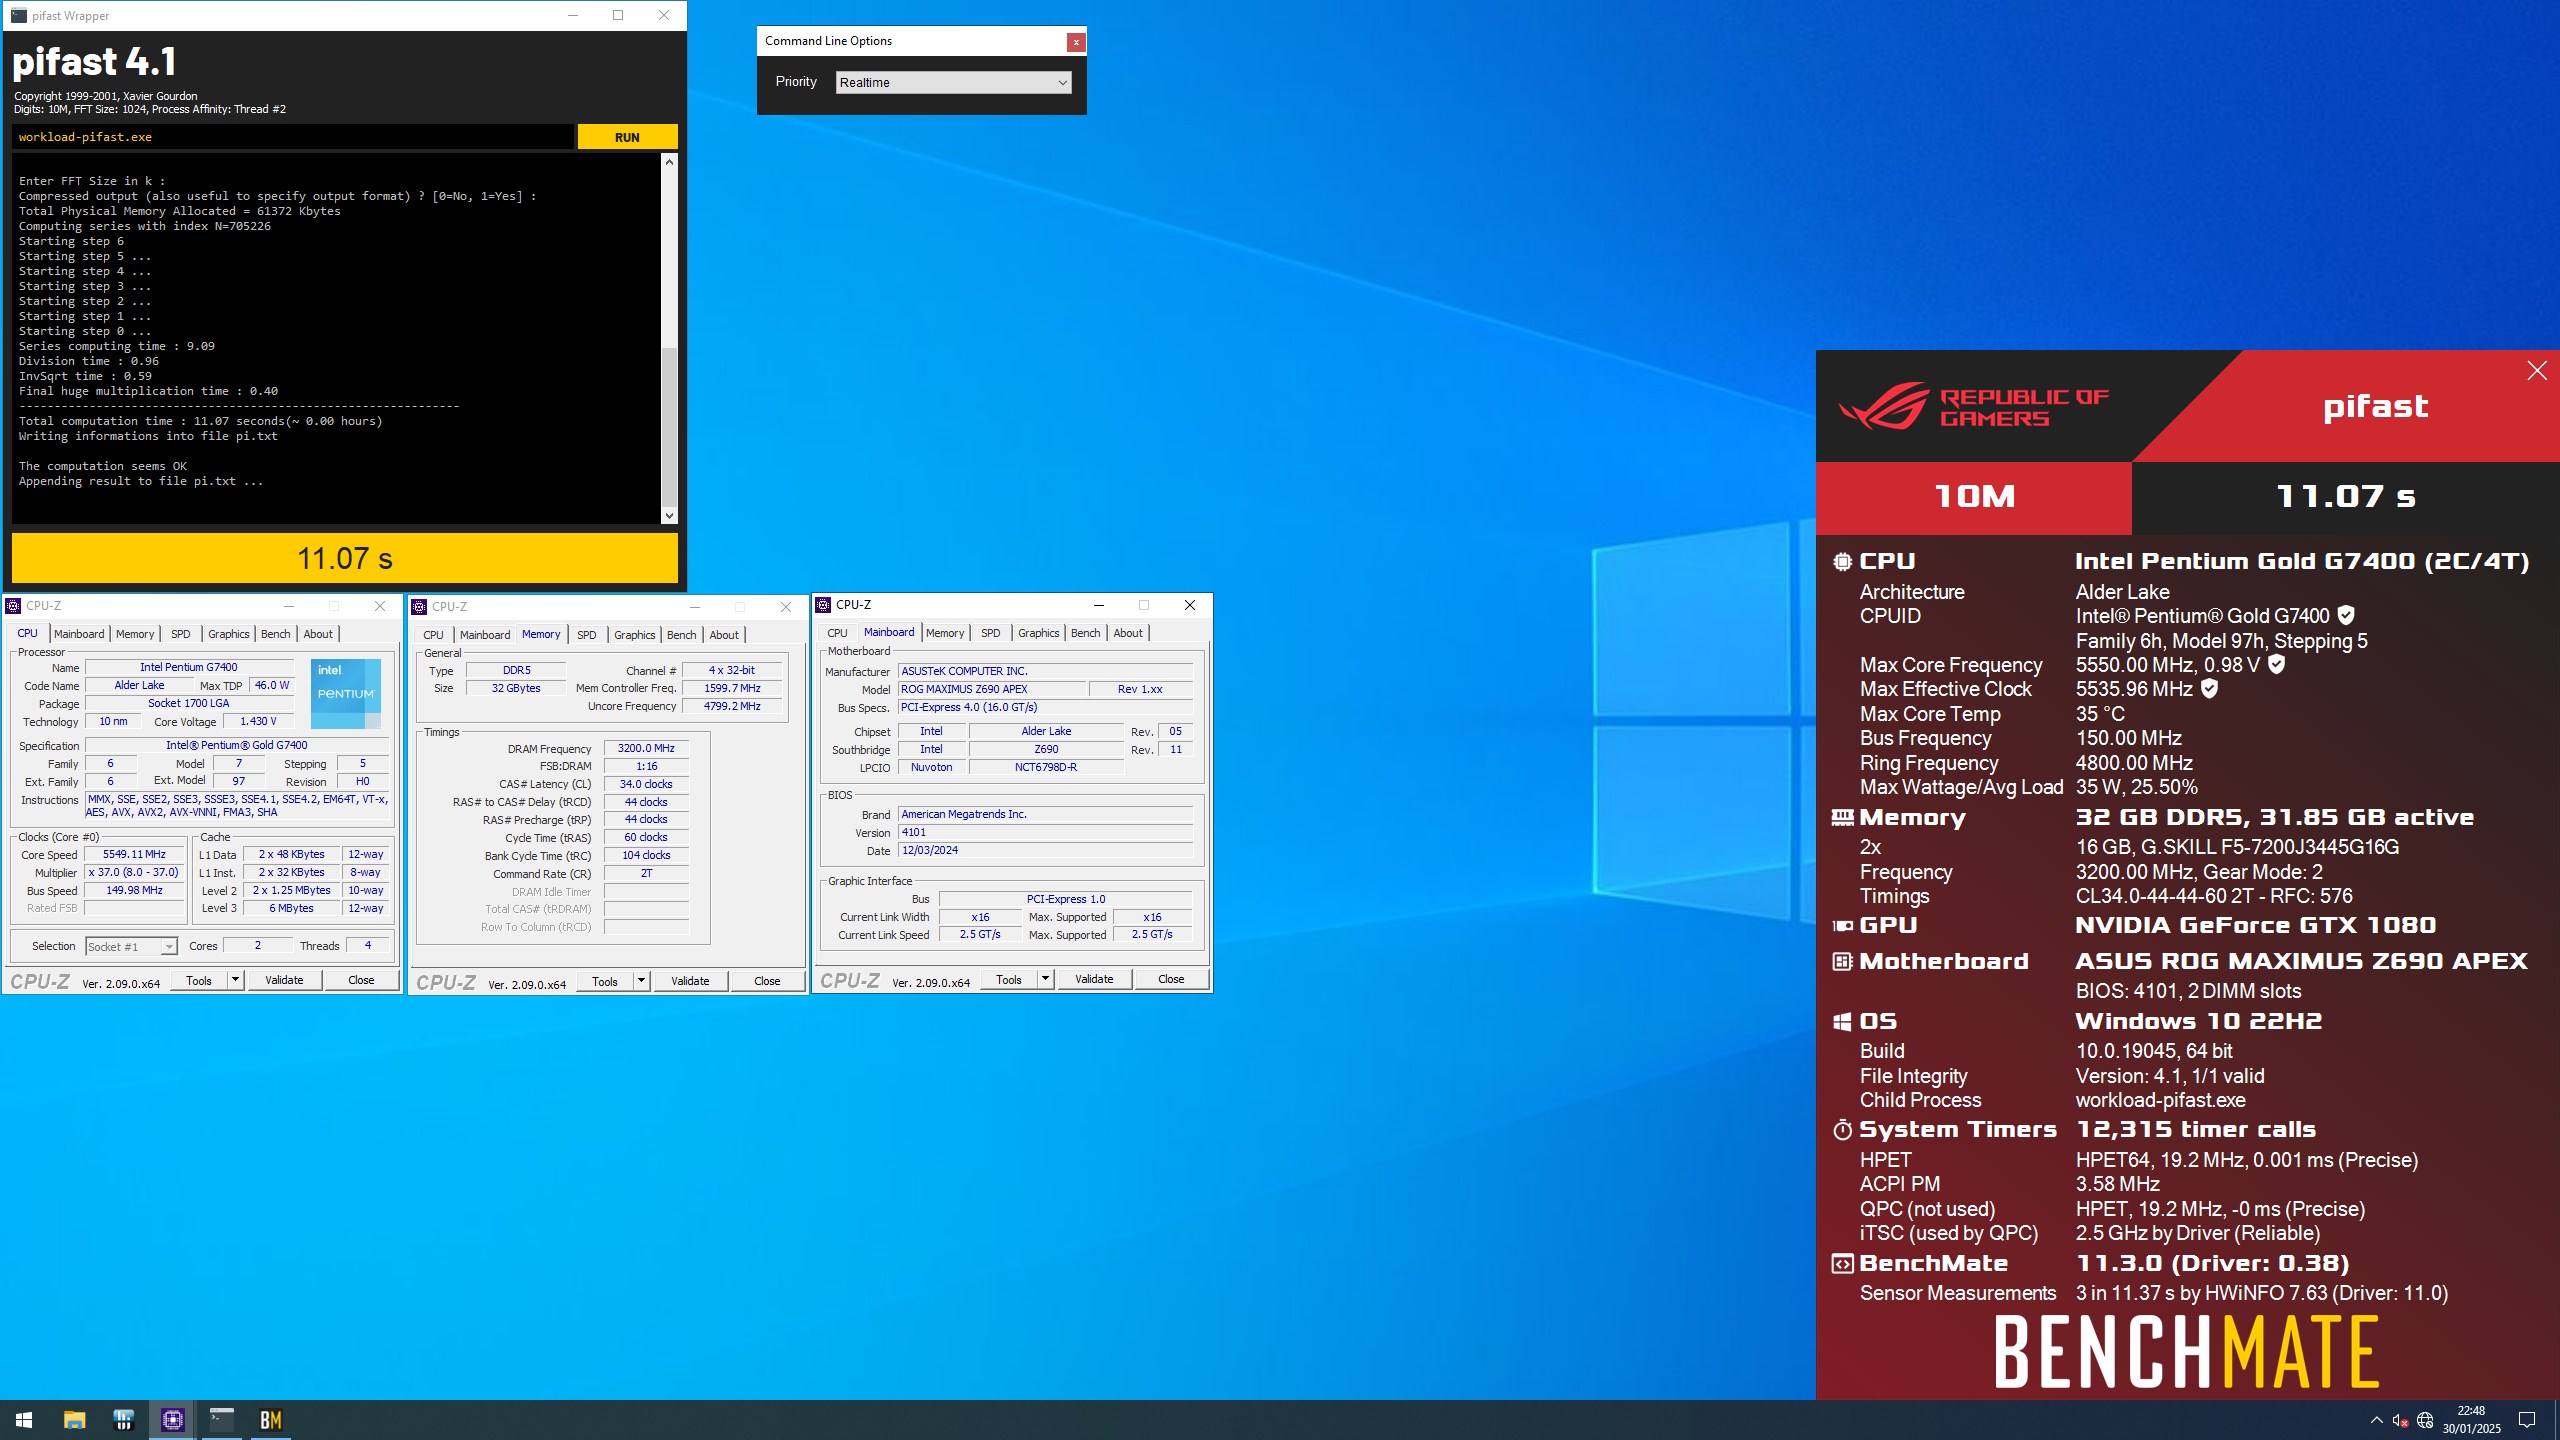This screenshot has height=1440, width=2560.
Task: Click the first CPU-Z window title icon
Action: pos(13,606)
